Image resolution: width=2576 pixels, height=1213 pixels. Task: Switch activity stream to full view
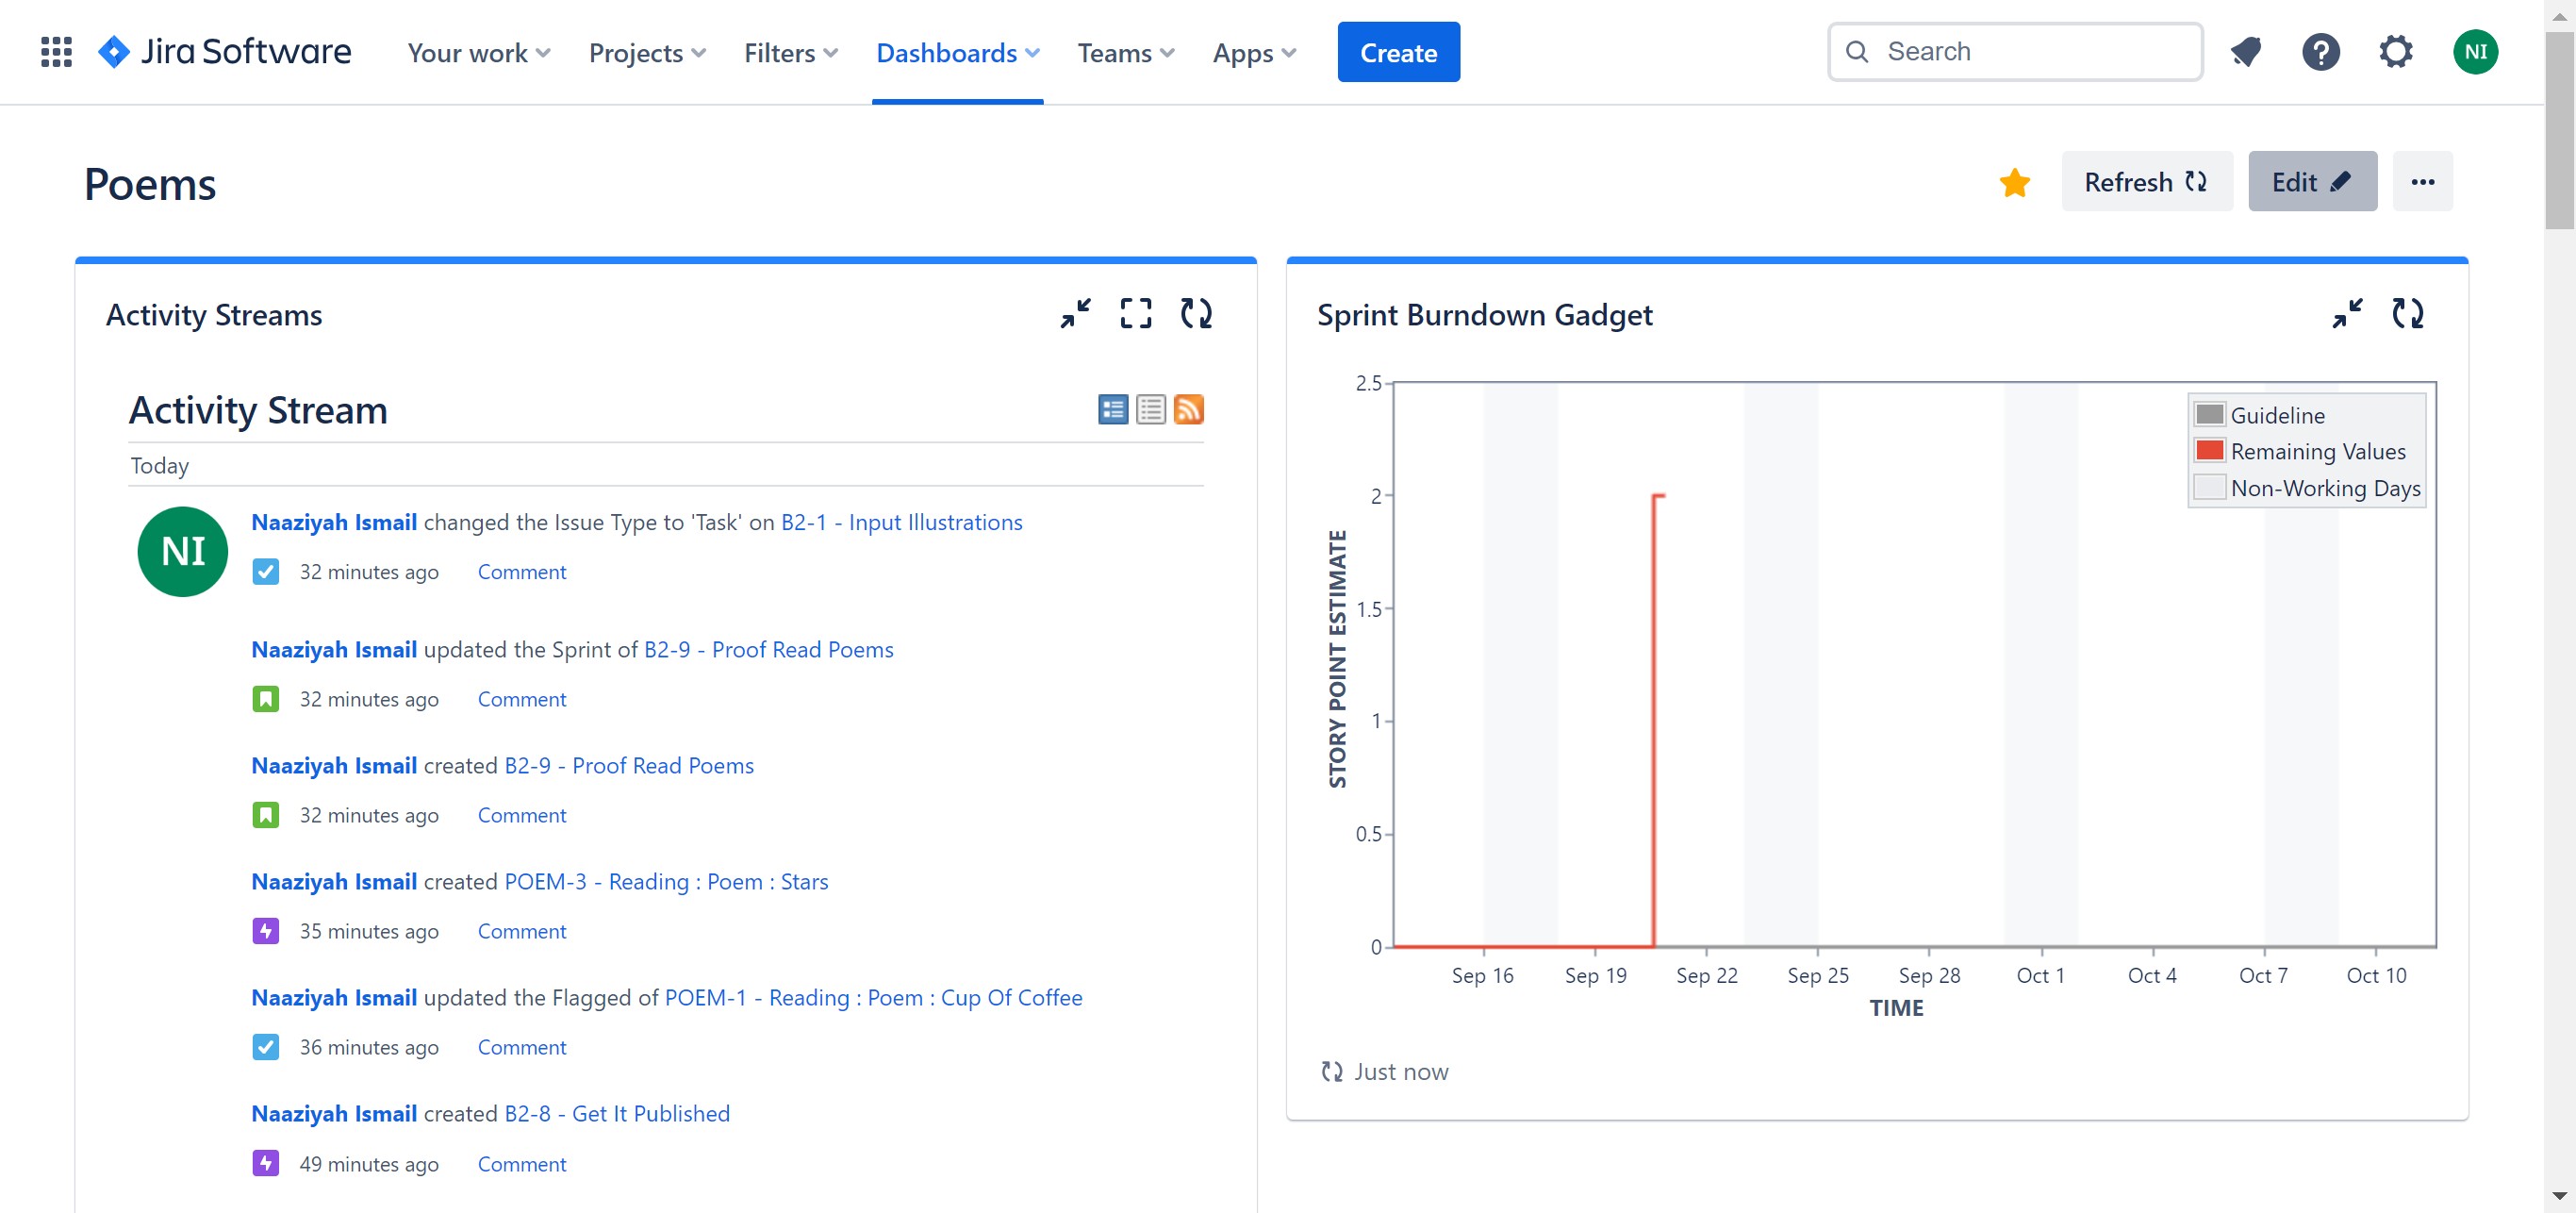pyautogui.click(x=1112, y=410)
